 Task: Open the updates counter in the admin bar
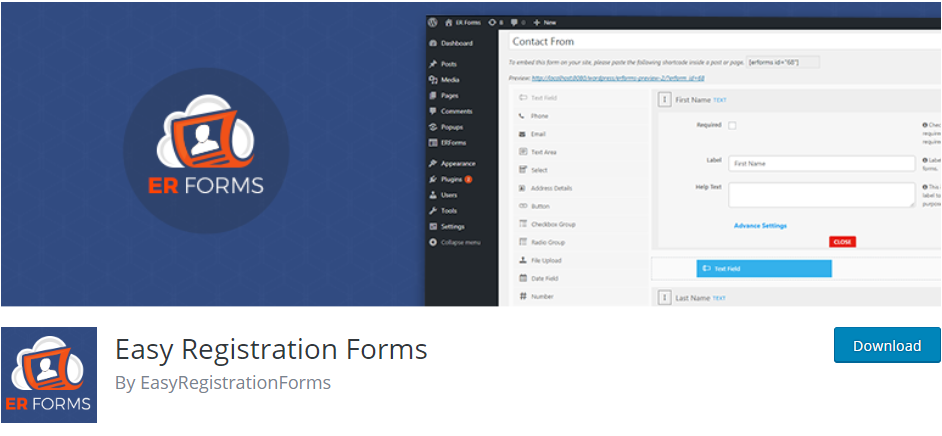coord(496,22)
